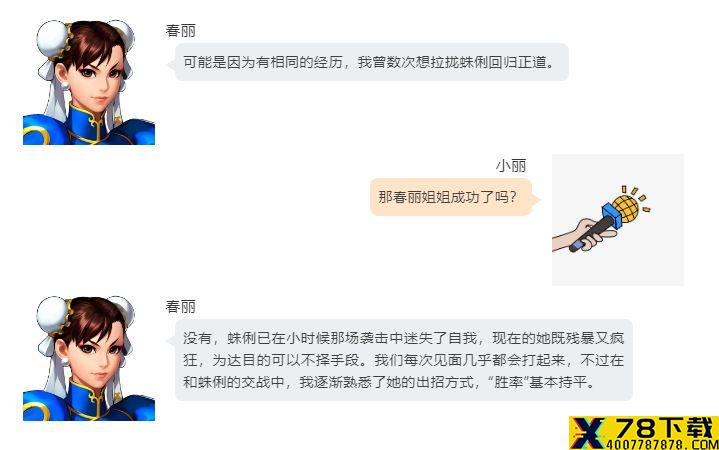Select the message starting 可能是因为有相同的经历

[x=372, y=62]
